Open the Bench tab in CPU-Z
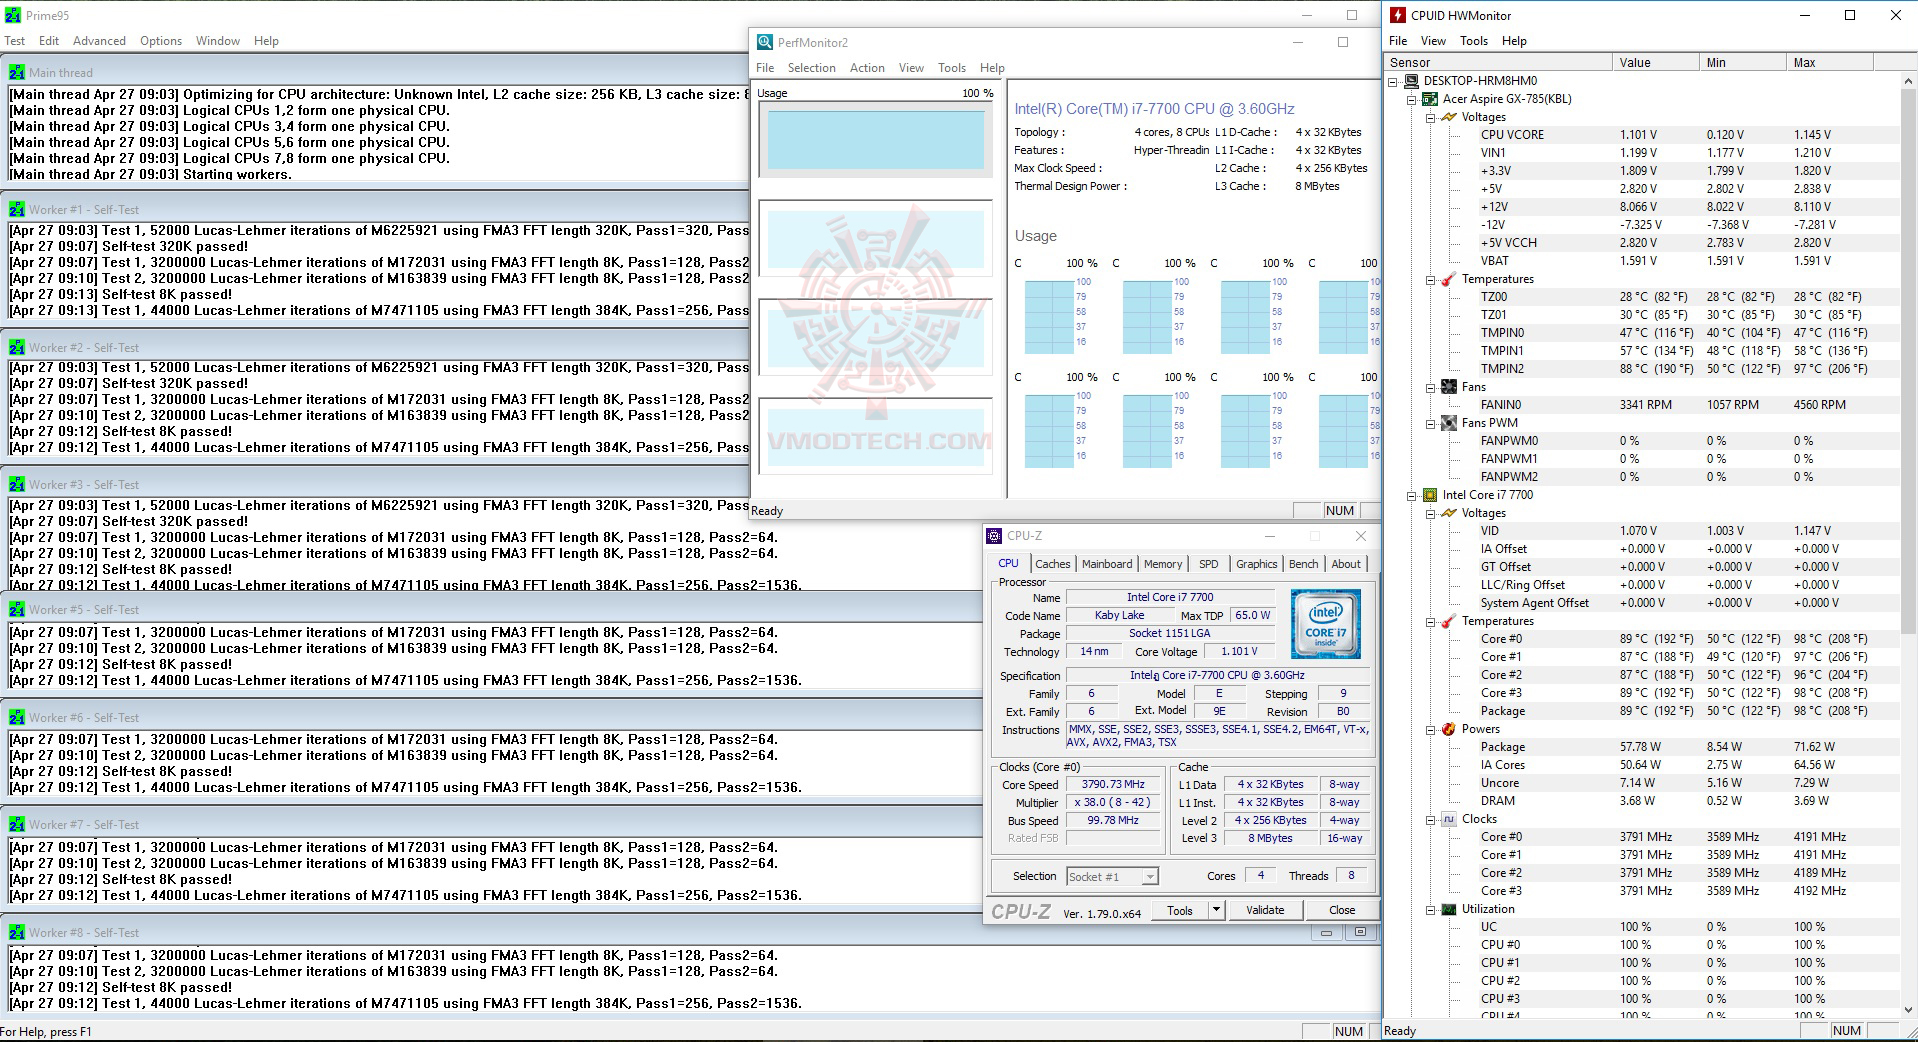1918x1042 pixels. click(x=1303, y=564)
